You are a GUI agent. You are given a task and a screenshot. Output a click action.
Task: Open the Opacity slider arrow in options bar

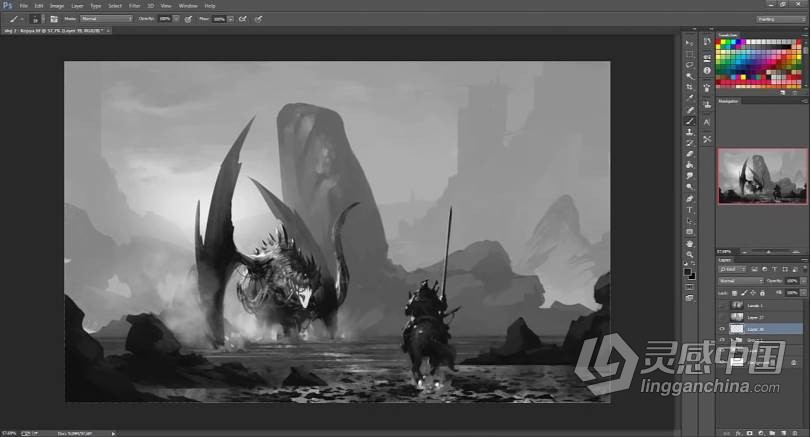coord(176,19)
